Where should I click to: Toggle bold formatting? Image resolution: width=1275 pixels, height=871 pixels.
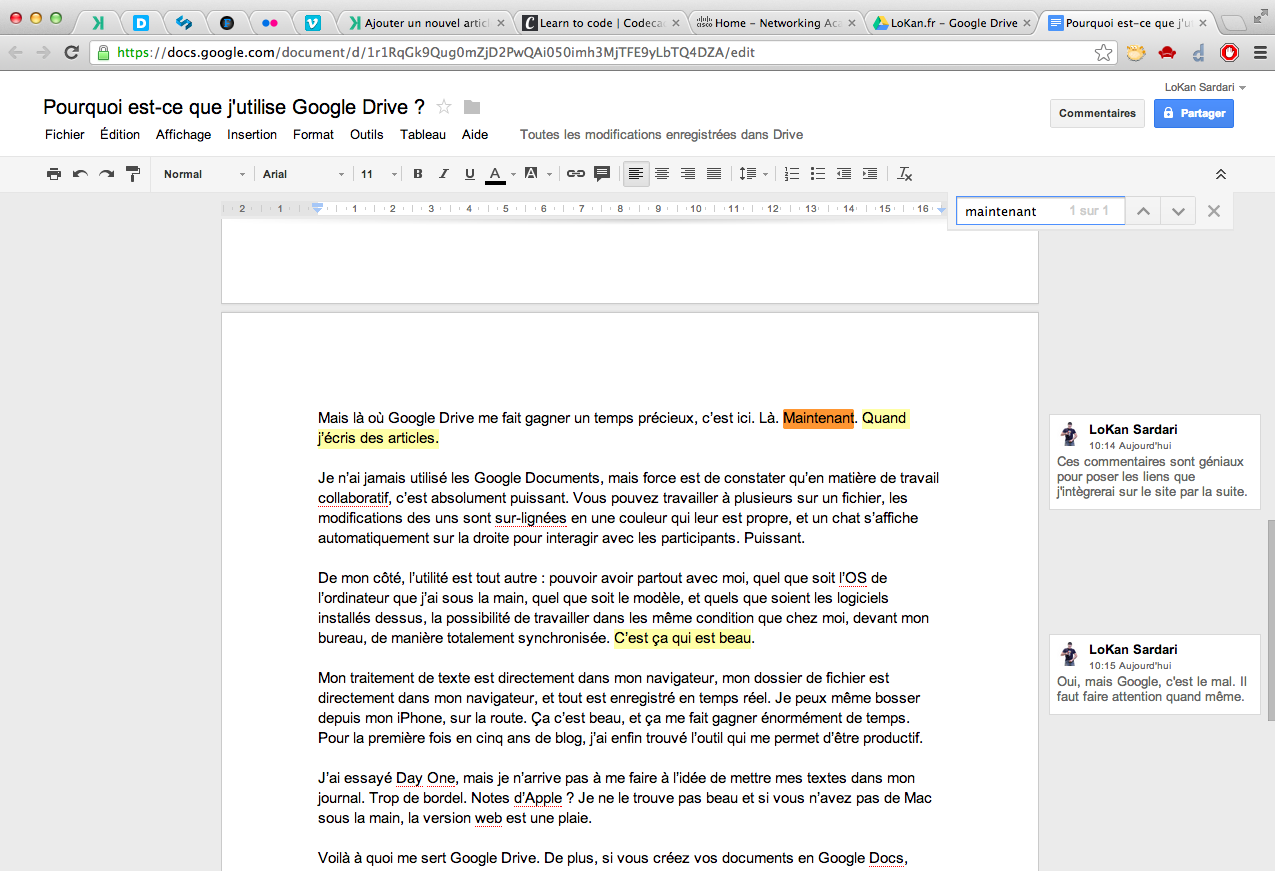(x=417, y=173)
